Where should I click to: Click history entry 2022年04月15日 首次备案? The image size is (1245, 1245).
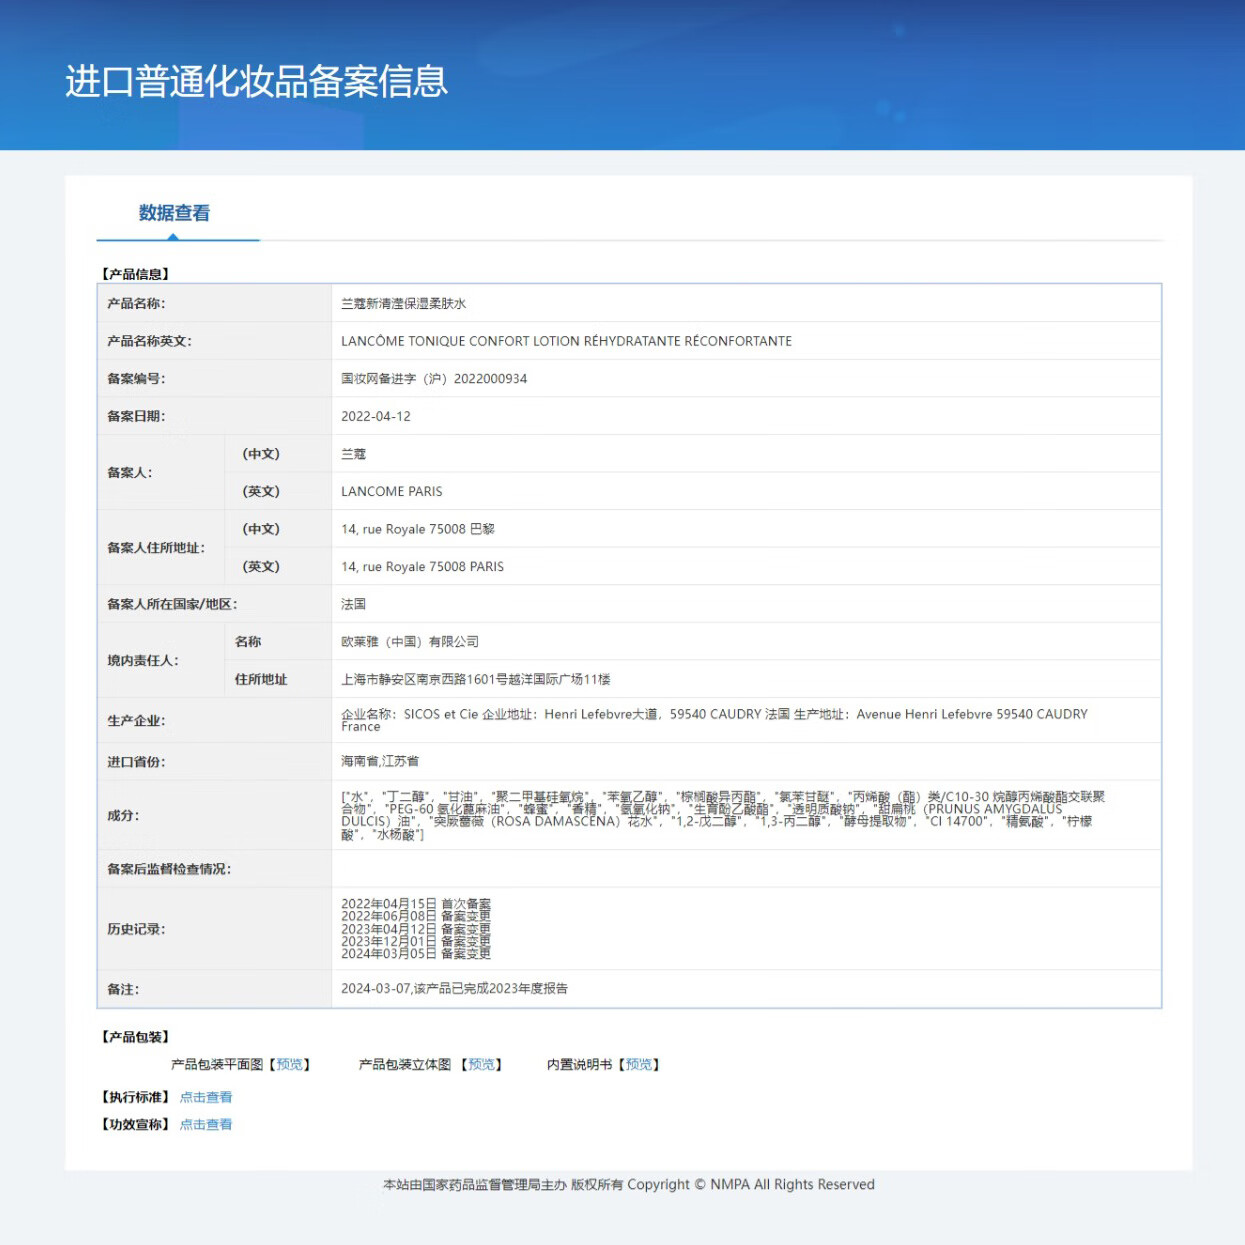(x=416, y=904)
